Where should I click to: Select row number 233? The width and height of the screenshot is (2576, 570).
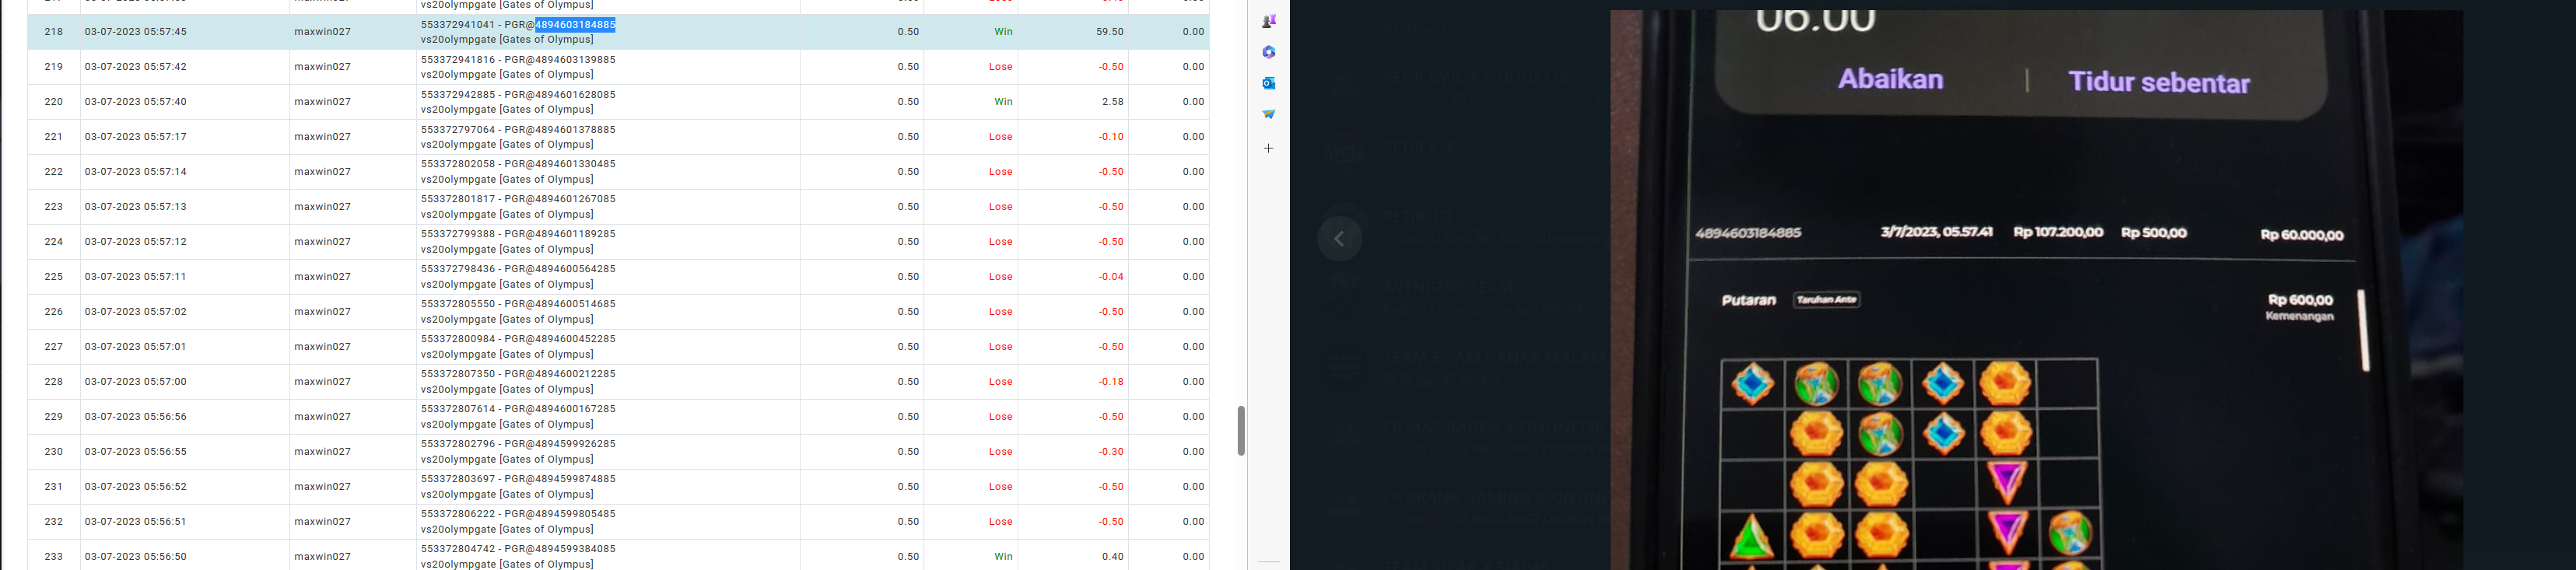point(54,557)
